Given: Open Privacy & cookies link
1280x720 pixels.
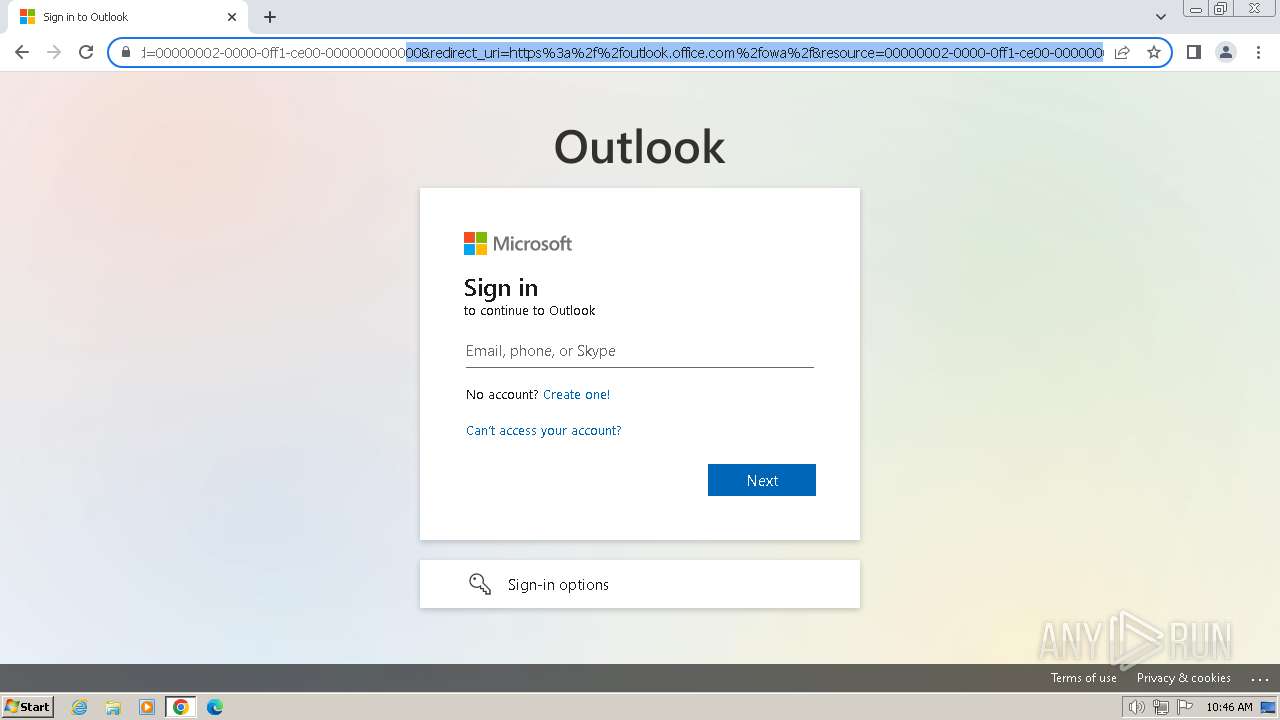Looking at the screenshot, I should 1183,678.
